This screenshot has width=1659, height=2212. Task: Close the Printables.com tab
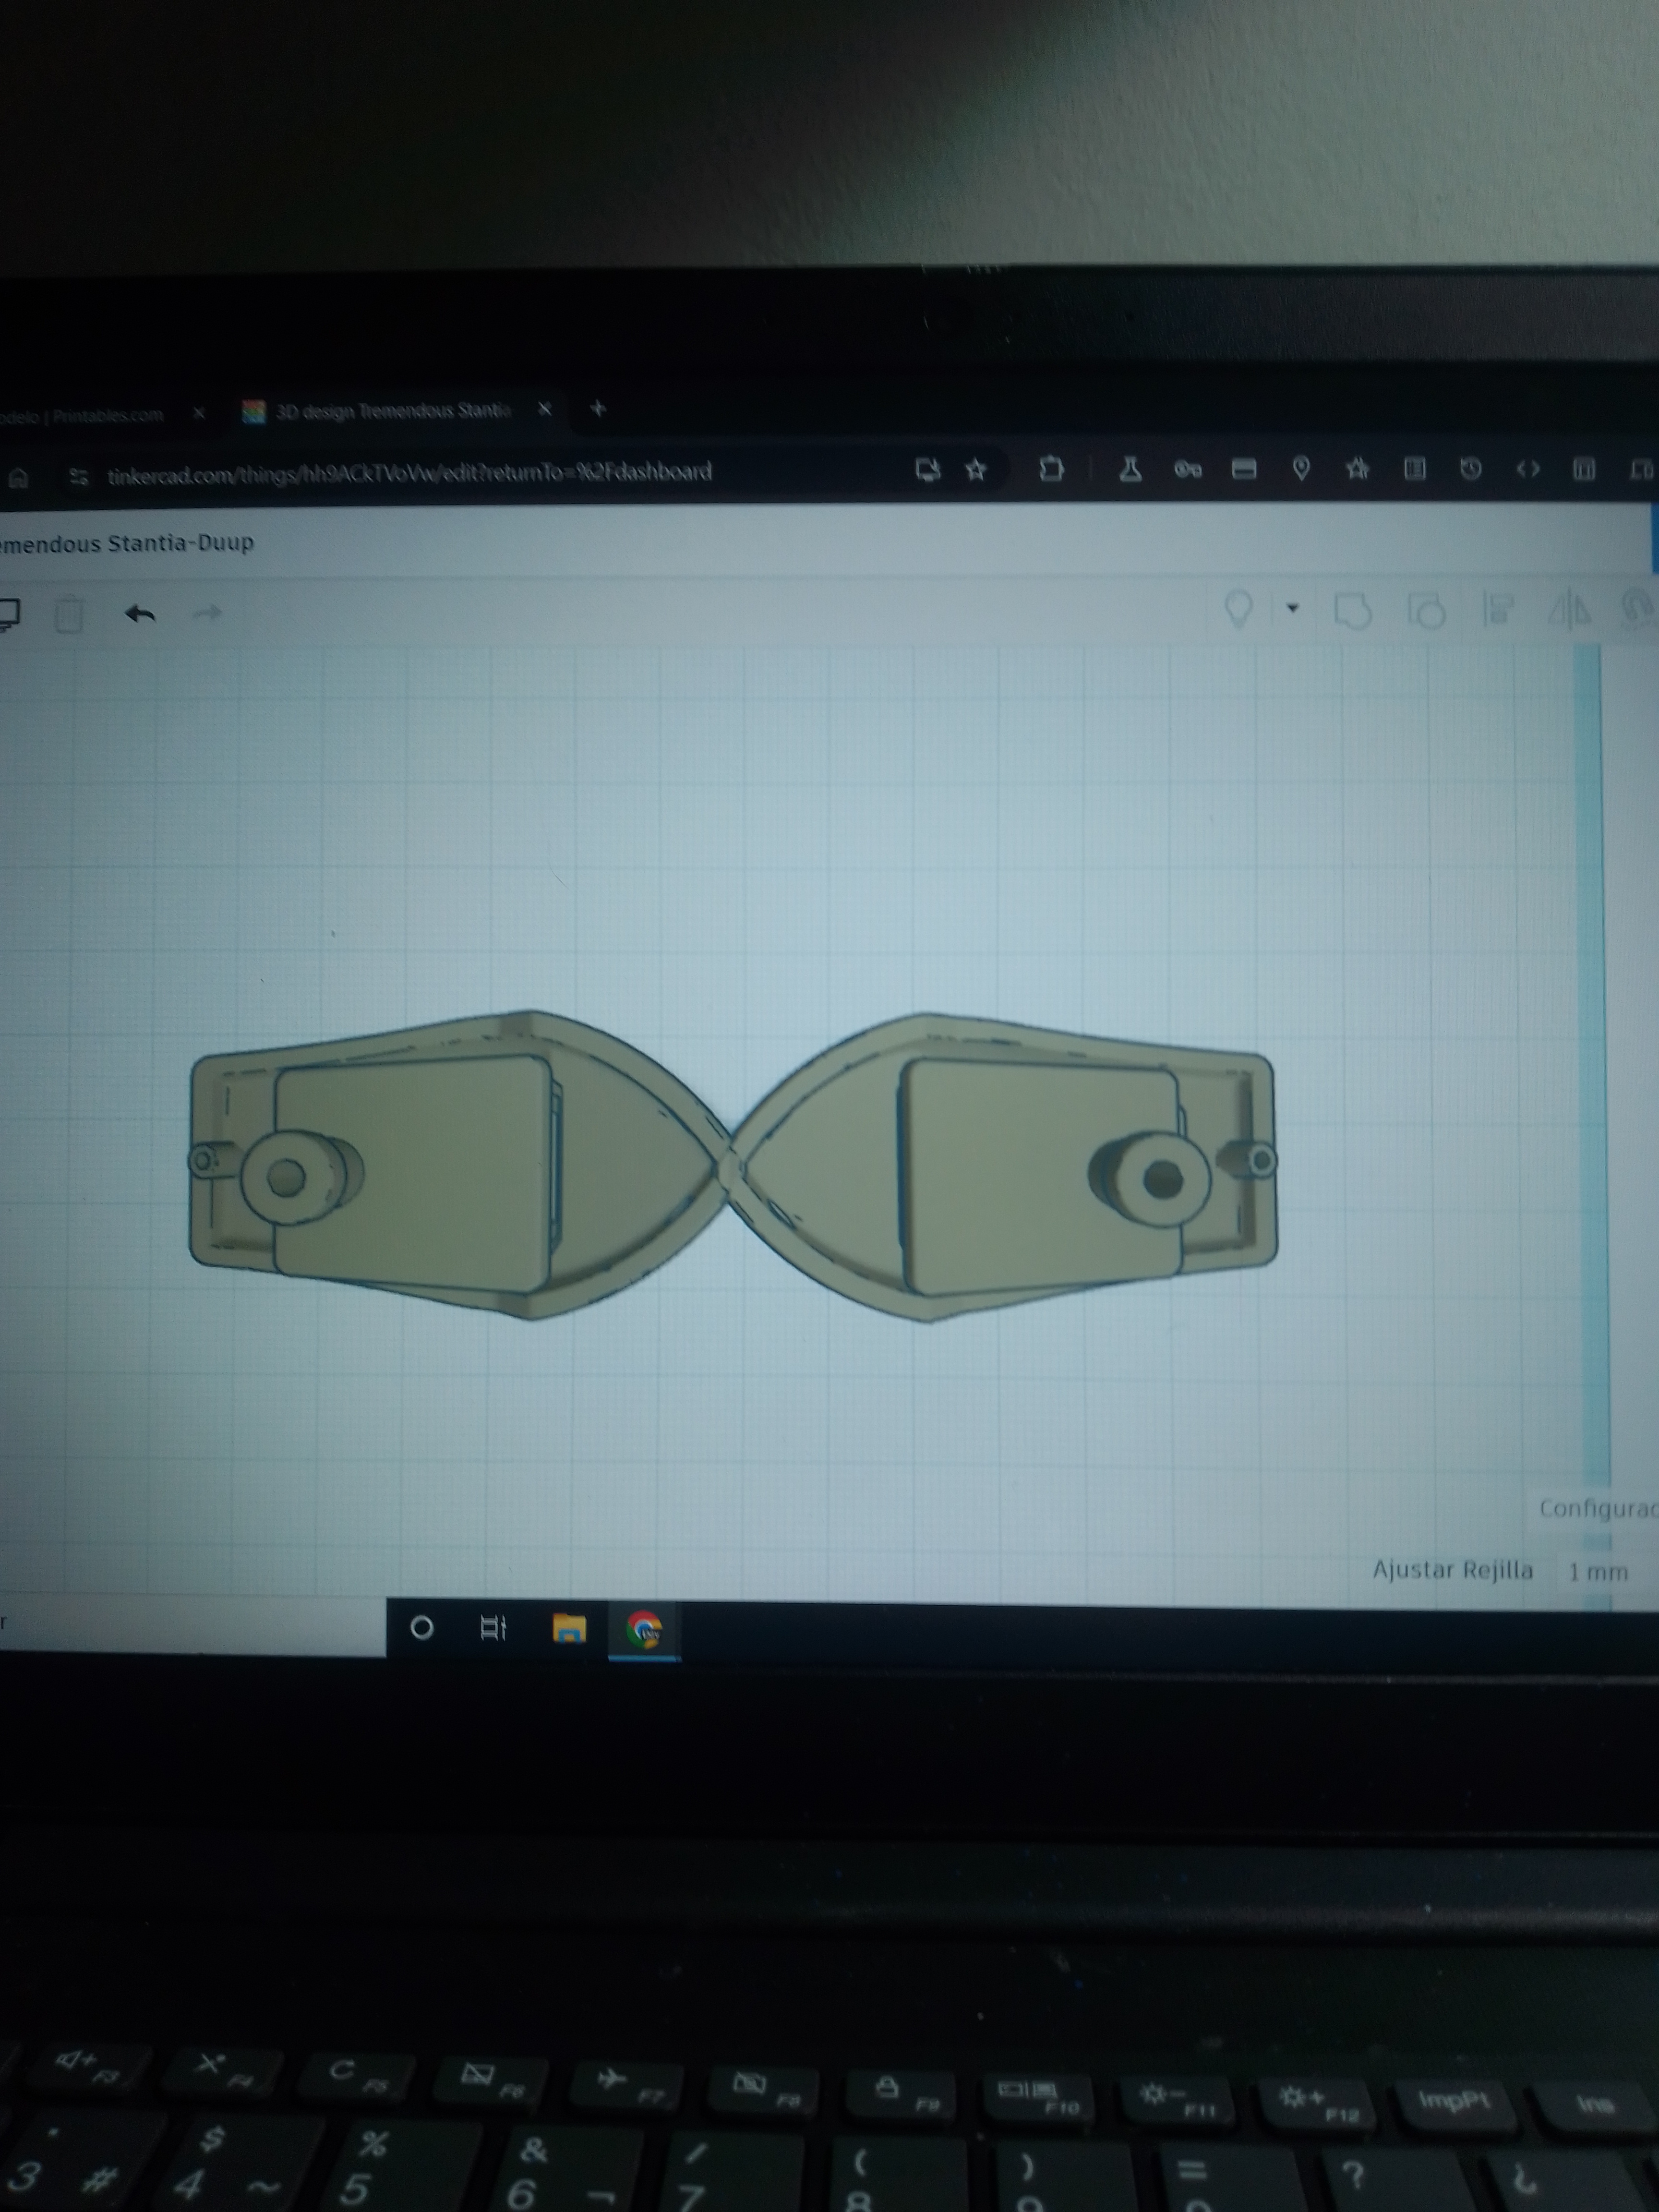pos(199,412)
